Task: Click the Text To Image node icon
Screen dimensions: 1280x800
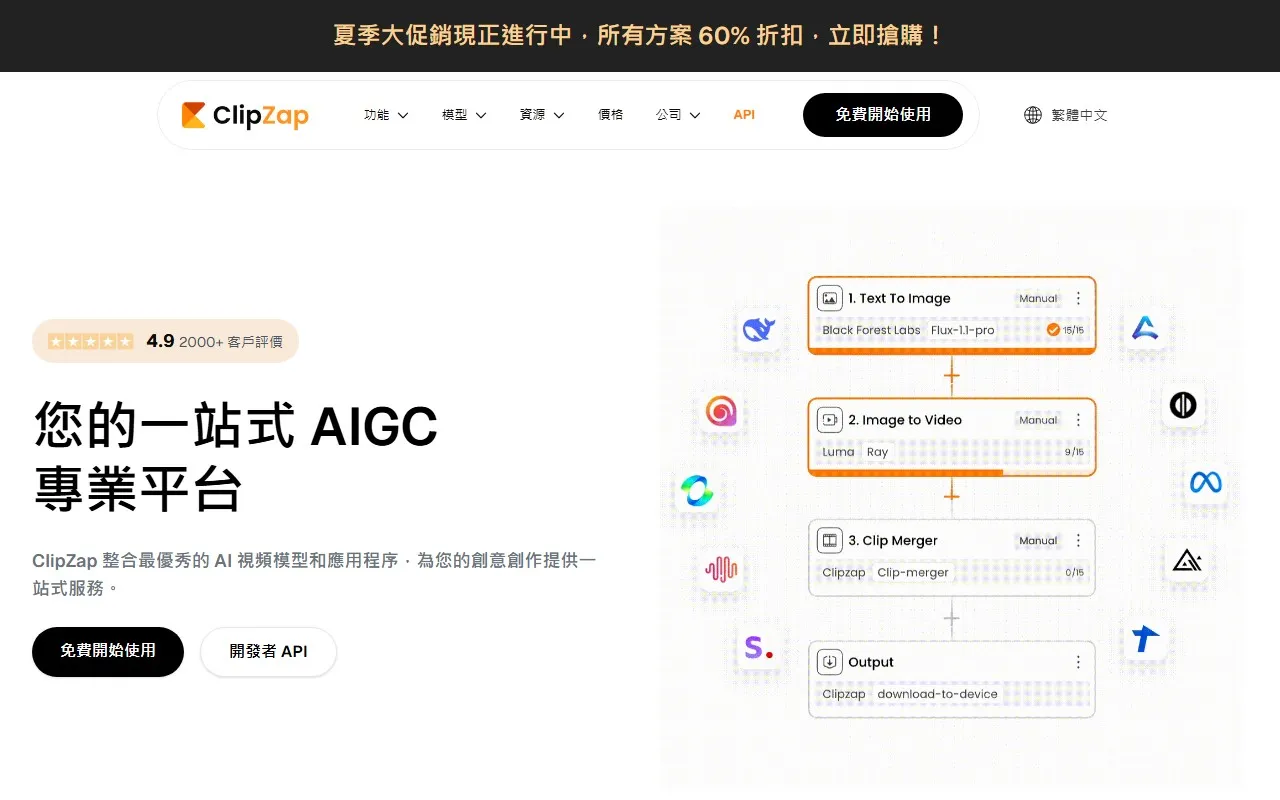Action: [x=829, y=298]
